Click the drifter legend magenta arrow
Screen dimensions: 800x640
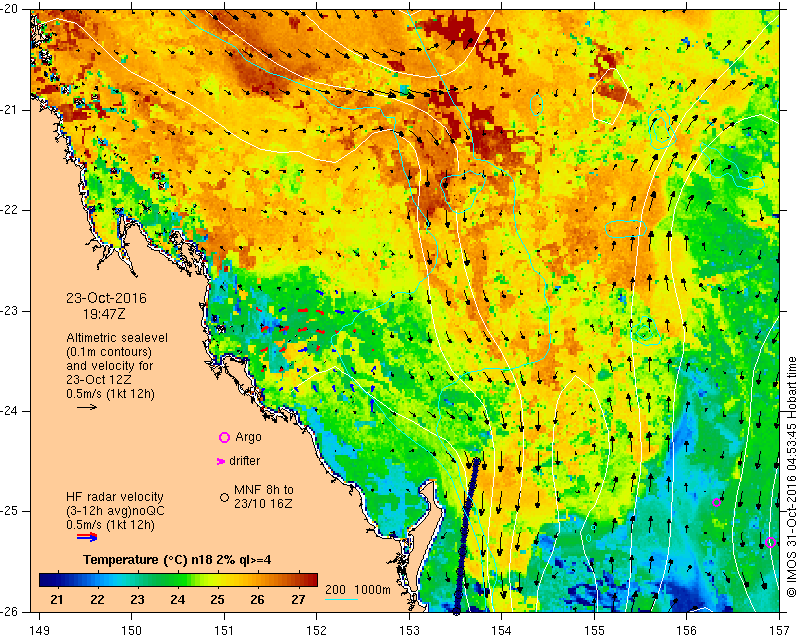(x=221, y=461)
